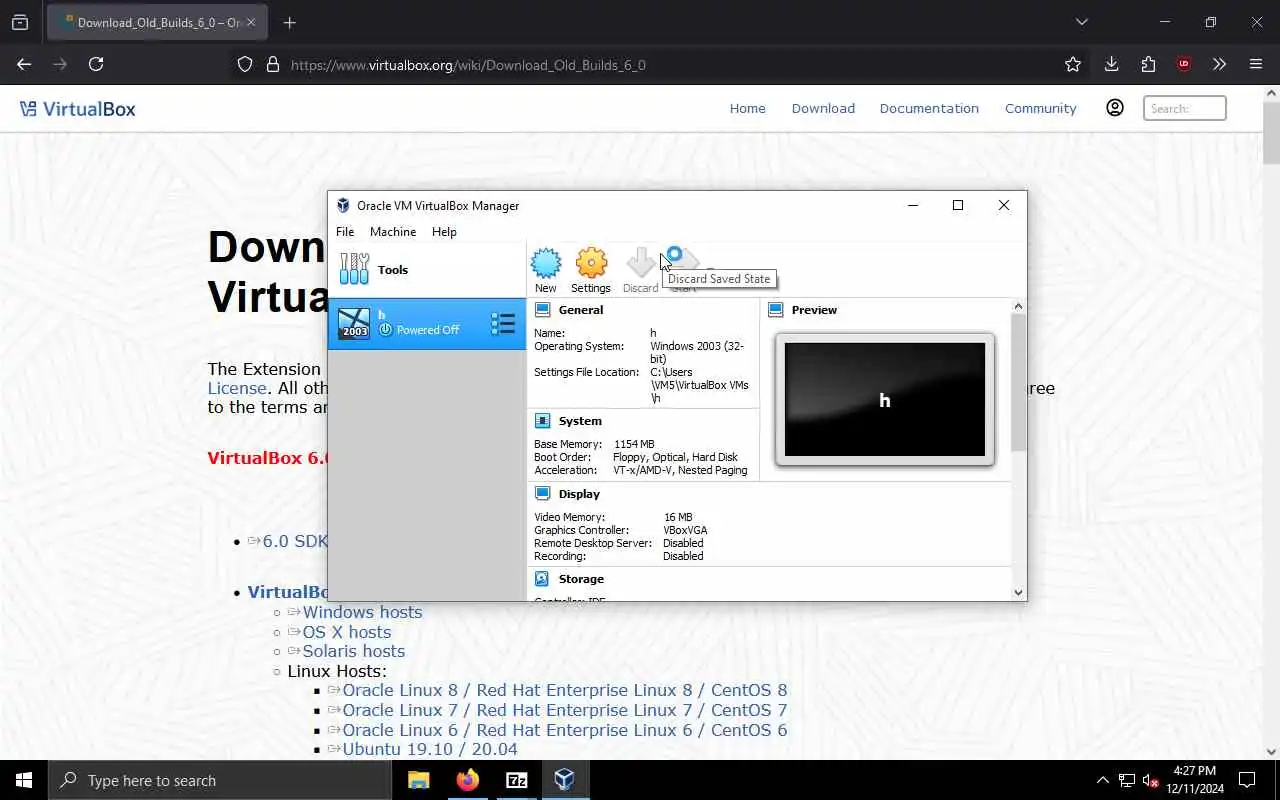Click the System section chip icon
The image size is (1280, 800).
(x=543, y=421)
